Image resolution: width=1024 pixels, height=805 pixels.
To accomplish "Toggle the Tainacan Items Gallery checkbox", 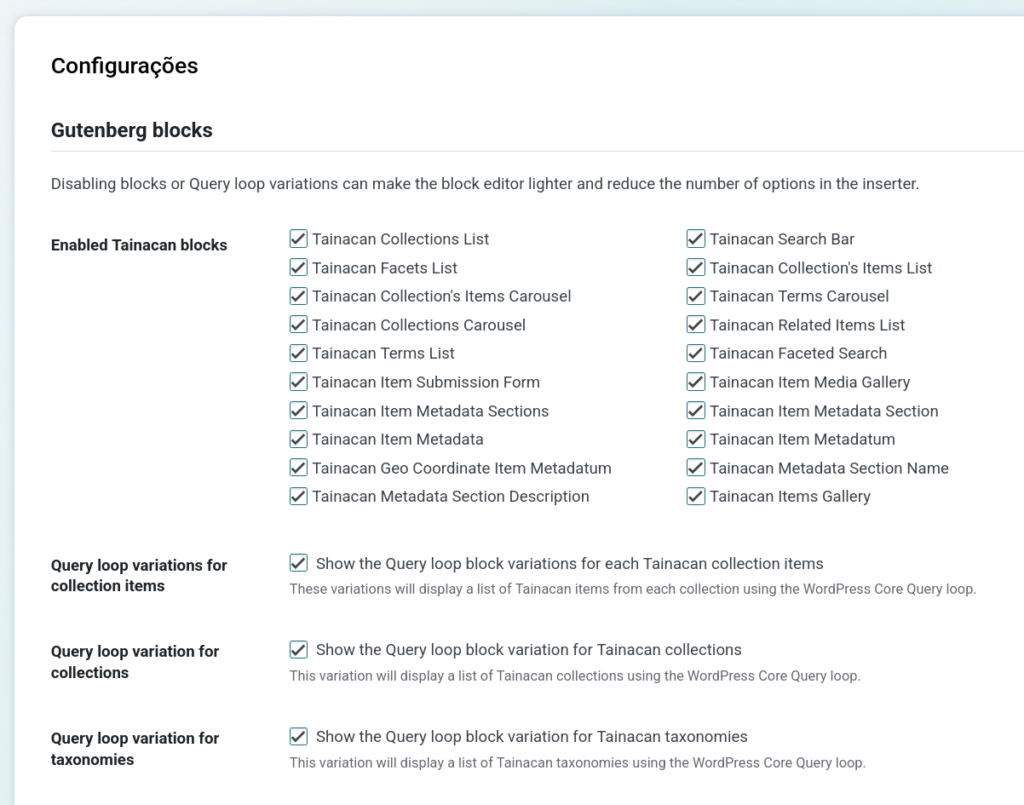I will coord(696,496).
